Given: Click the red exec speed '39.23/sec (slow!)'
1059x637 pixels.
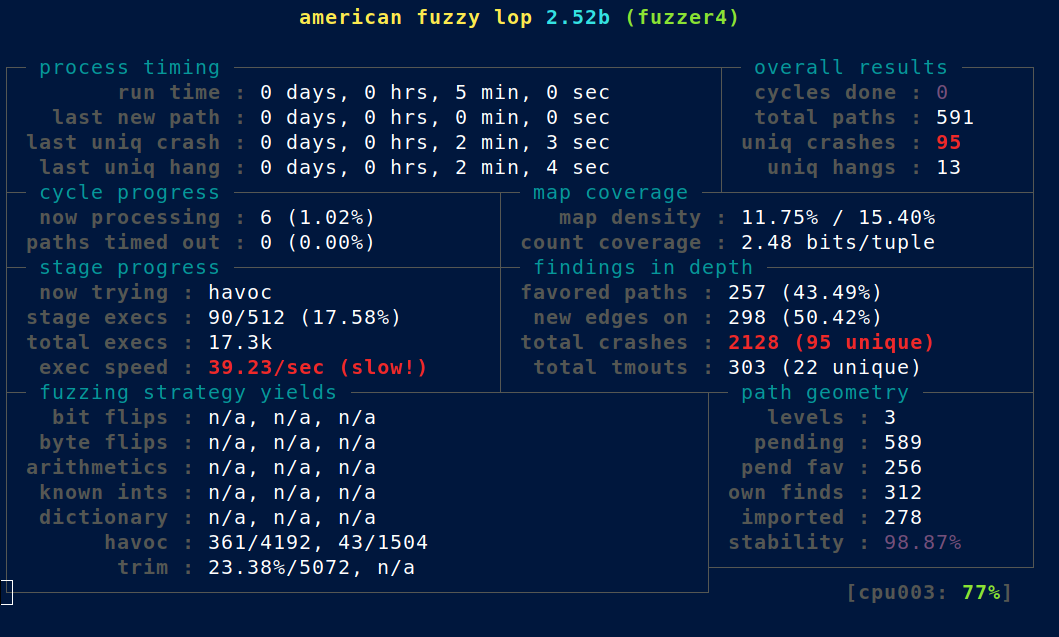Looking at the screenshot, I should point(317,367).
